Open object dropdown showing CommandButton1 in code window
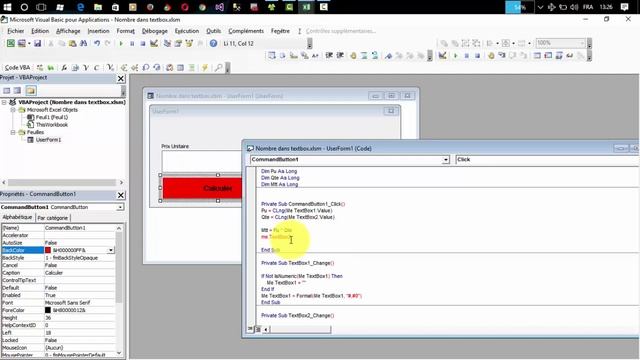Viewport: 640px width, 360px height. [x=445, y=160]
